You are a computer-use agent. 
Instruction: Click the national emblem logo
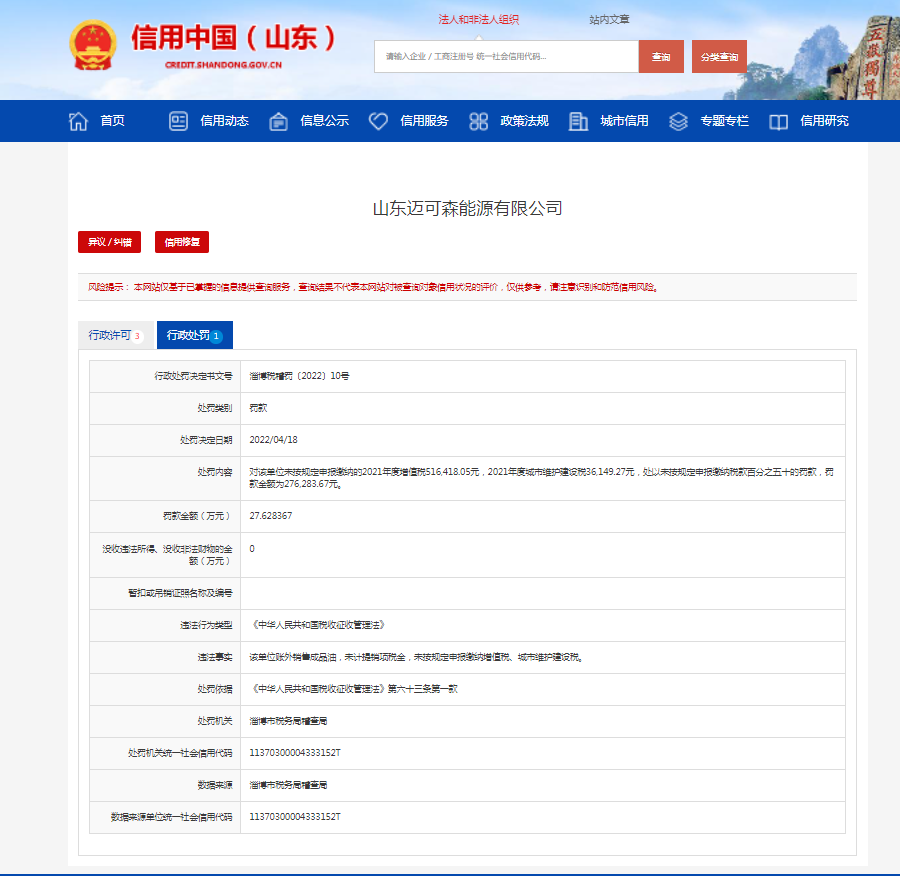93,45
